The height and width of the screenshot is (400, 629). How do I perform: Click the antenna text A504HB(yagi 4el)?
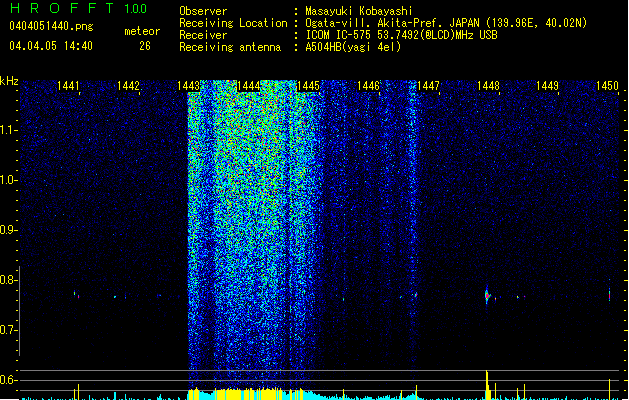click(353, 47)
